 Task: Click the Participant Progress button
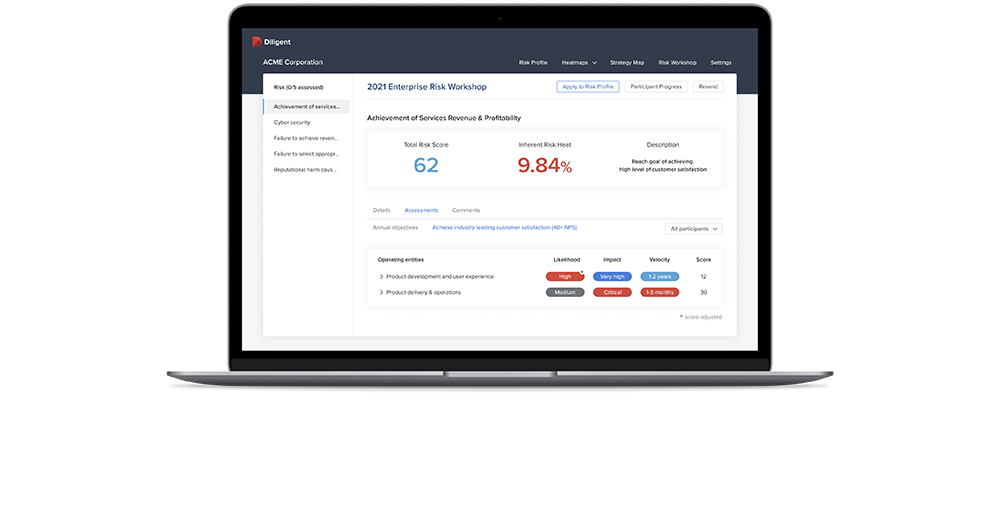pyautogui.click(x=656, y=87)
